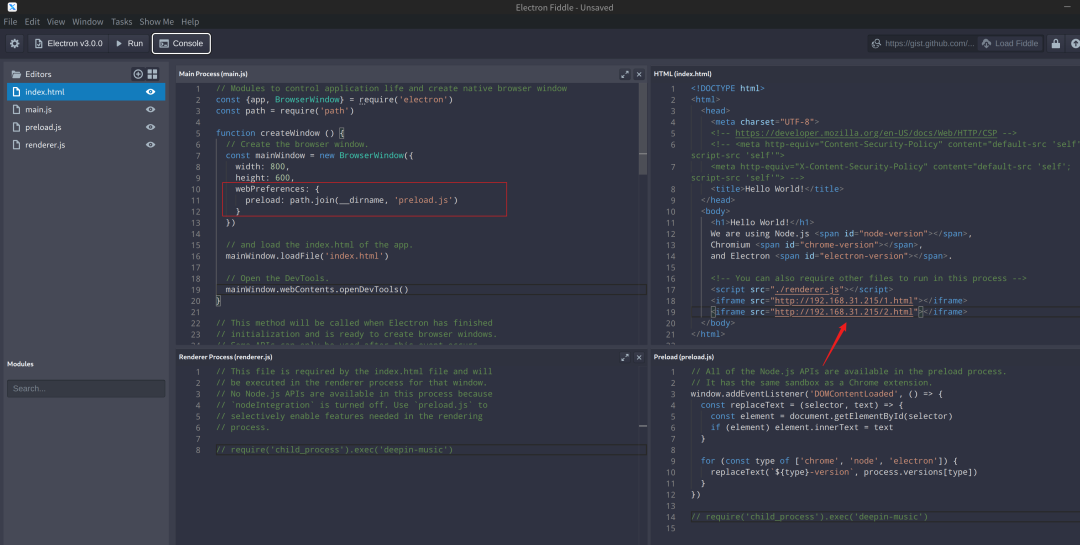
Task: Toggle visibility of index.html editor
Action: [x=151, y=92]
